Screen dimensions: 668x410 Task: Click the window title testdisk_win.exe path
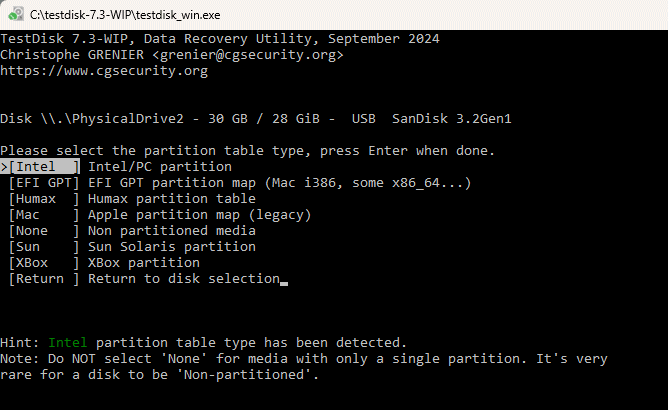click(125, 15)
